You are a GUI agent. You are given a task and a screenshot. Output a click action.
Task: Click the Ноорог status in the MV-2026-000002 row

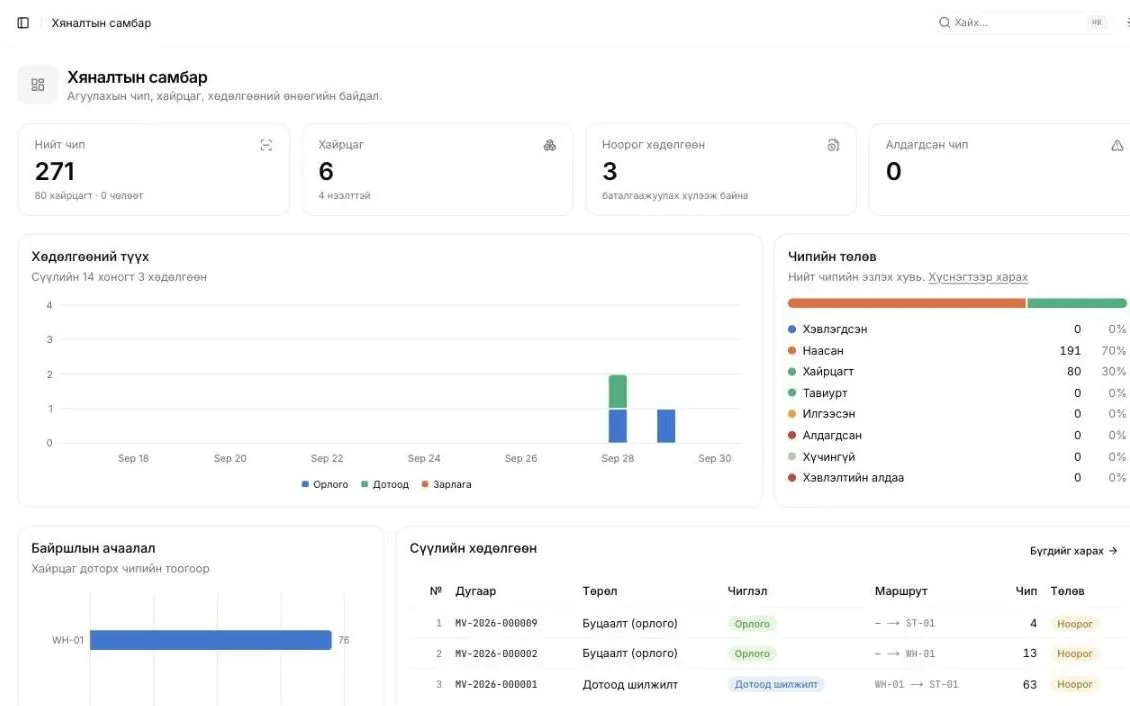pyautogui.click(x=1075, y=654)
